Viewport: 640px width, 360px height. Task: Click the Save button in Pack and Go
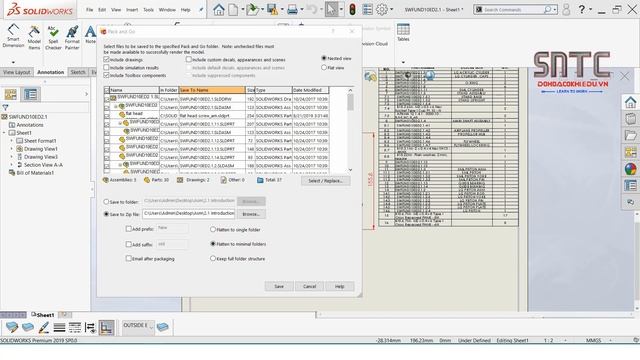click(279, 286)
